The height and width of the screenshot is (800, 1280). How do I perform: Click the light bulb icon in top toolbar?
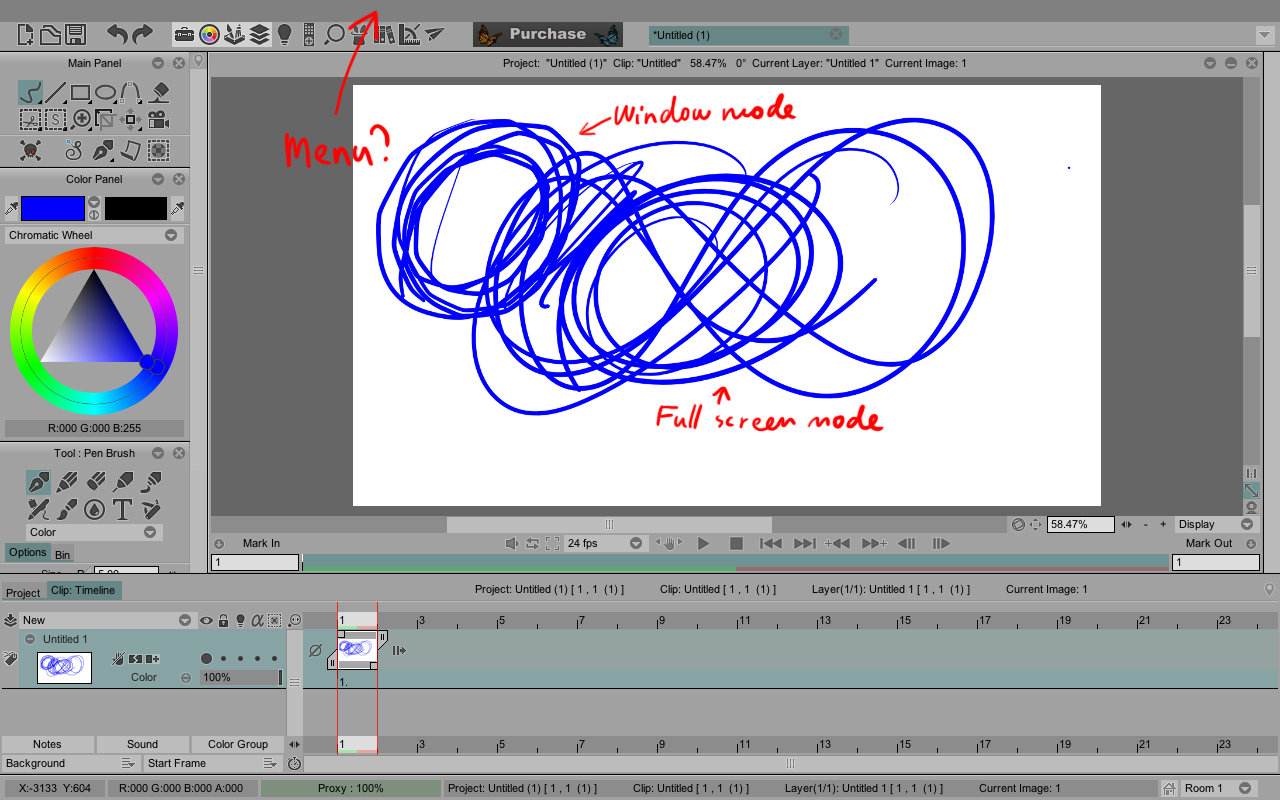284,35
